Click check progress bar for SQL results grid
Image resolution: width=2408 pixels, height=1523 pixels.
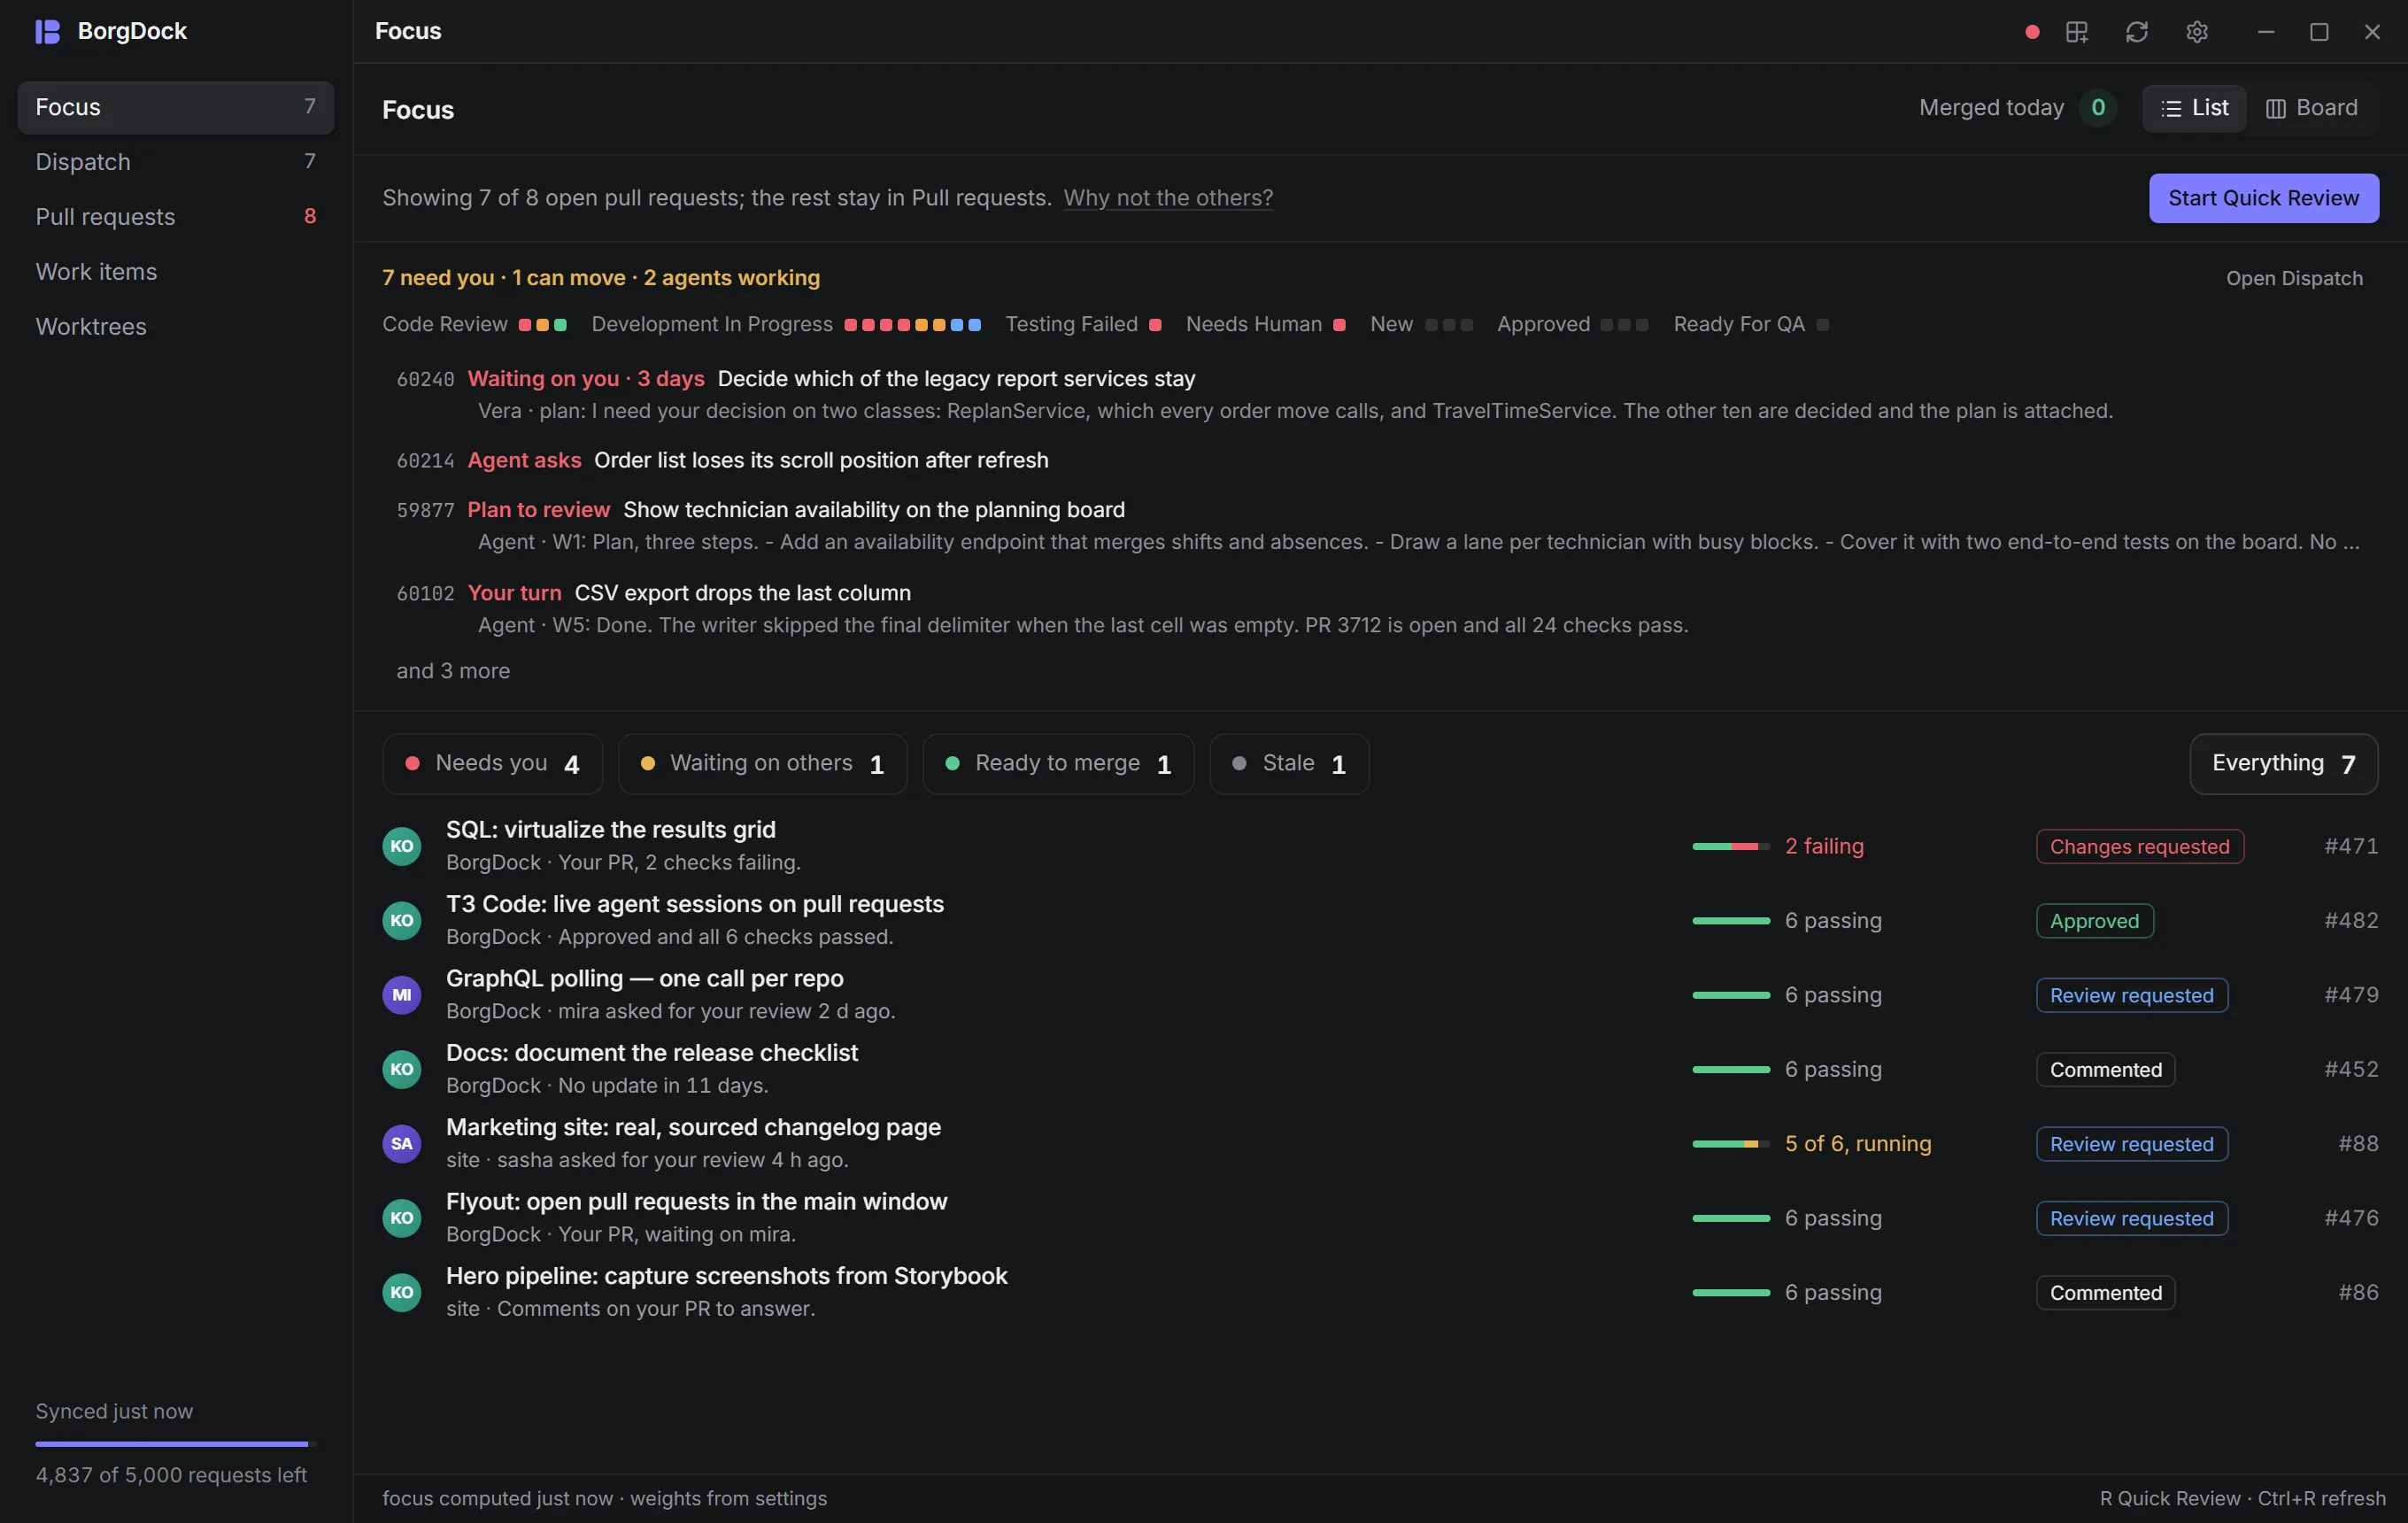coord(1731,846)
